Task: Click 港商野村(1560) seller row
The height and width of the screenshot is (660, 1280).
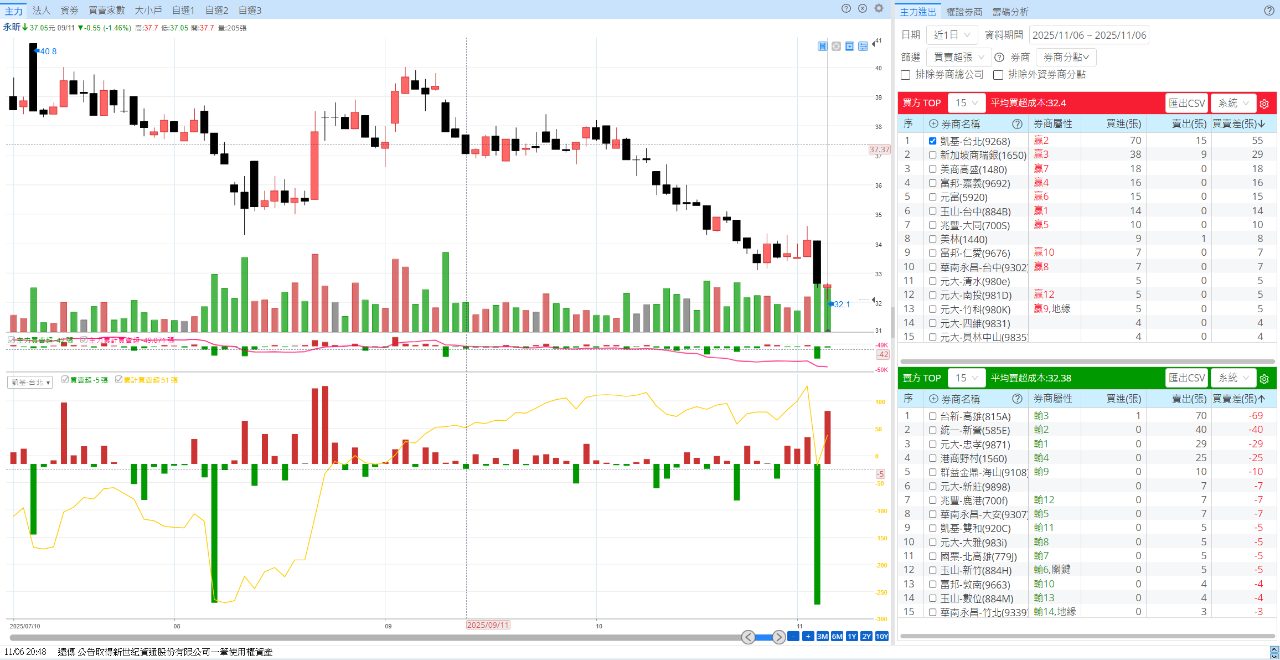Action: pyautogui.click(x=1087, y=457)
